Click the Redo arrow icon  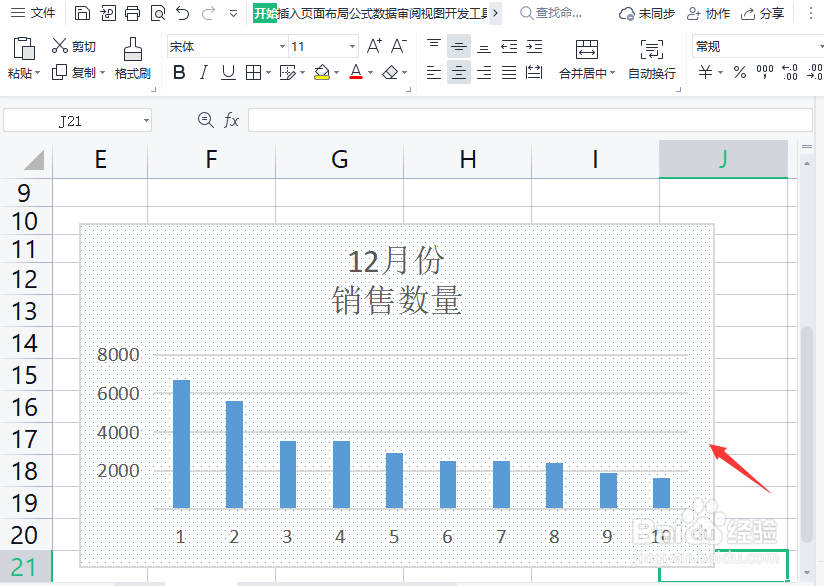[x=209, y=13]
